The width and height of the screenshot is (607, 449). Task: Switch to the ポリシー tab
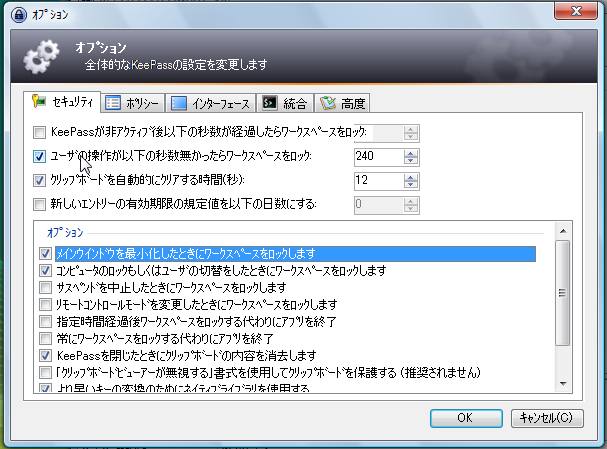point(132,103)
